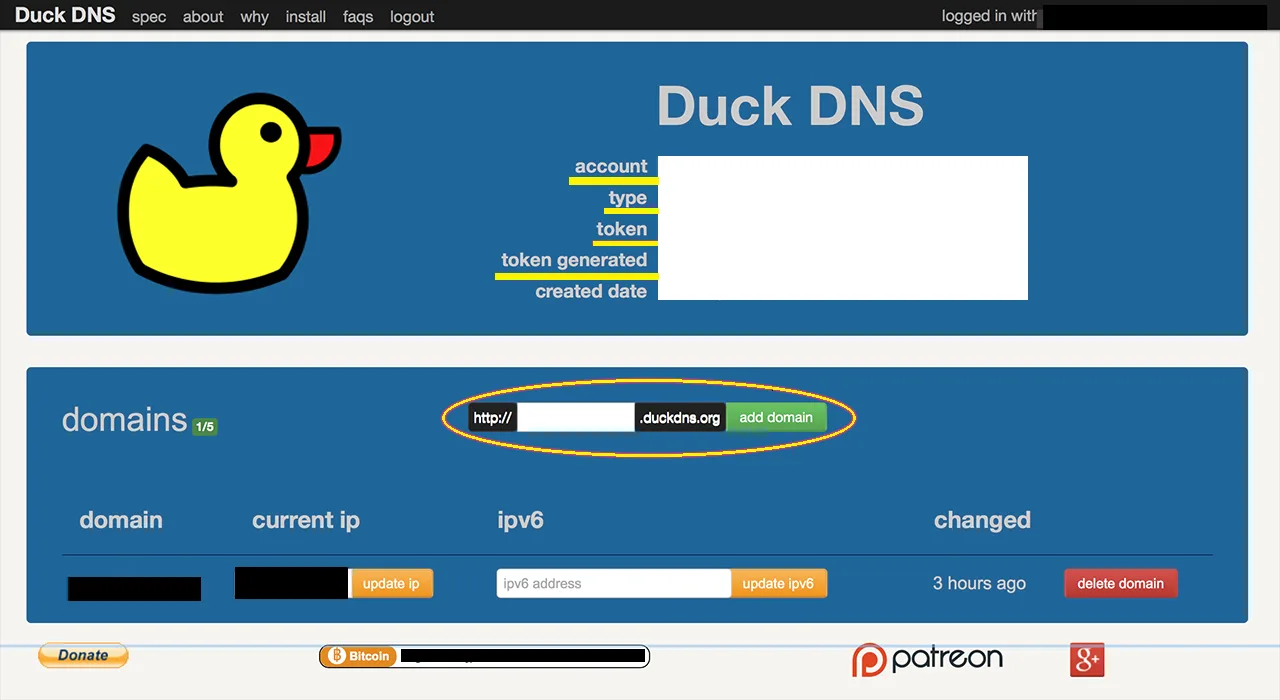Click the PayPal Donate button
This screenshot has width=1280, height=700.
click(x=83, y=655)
